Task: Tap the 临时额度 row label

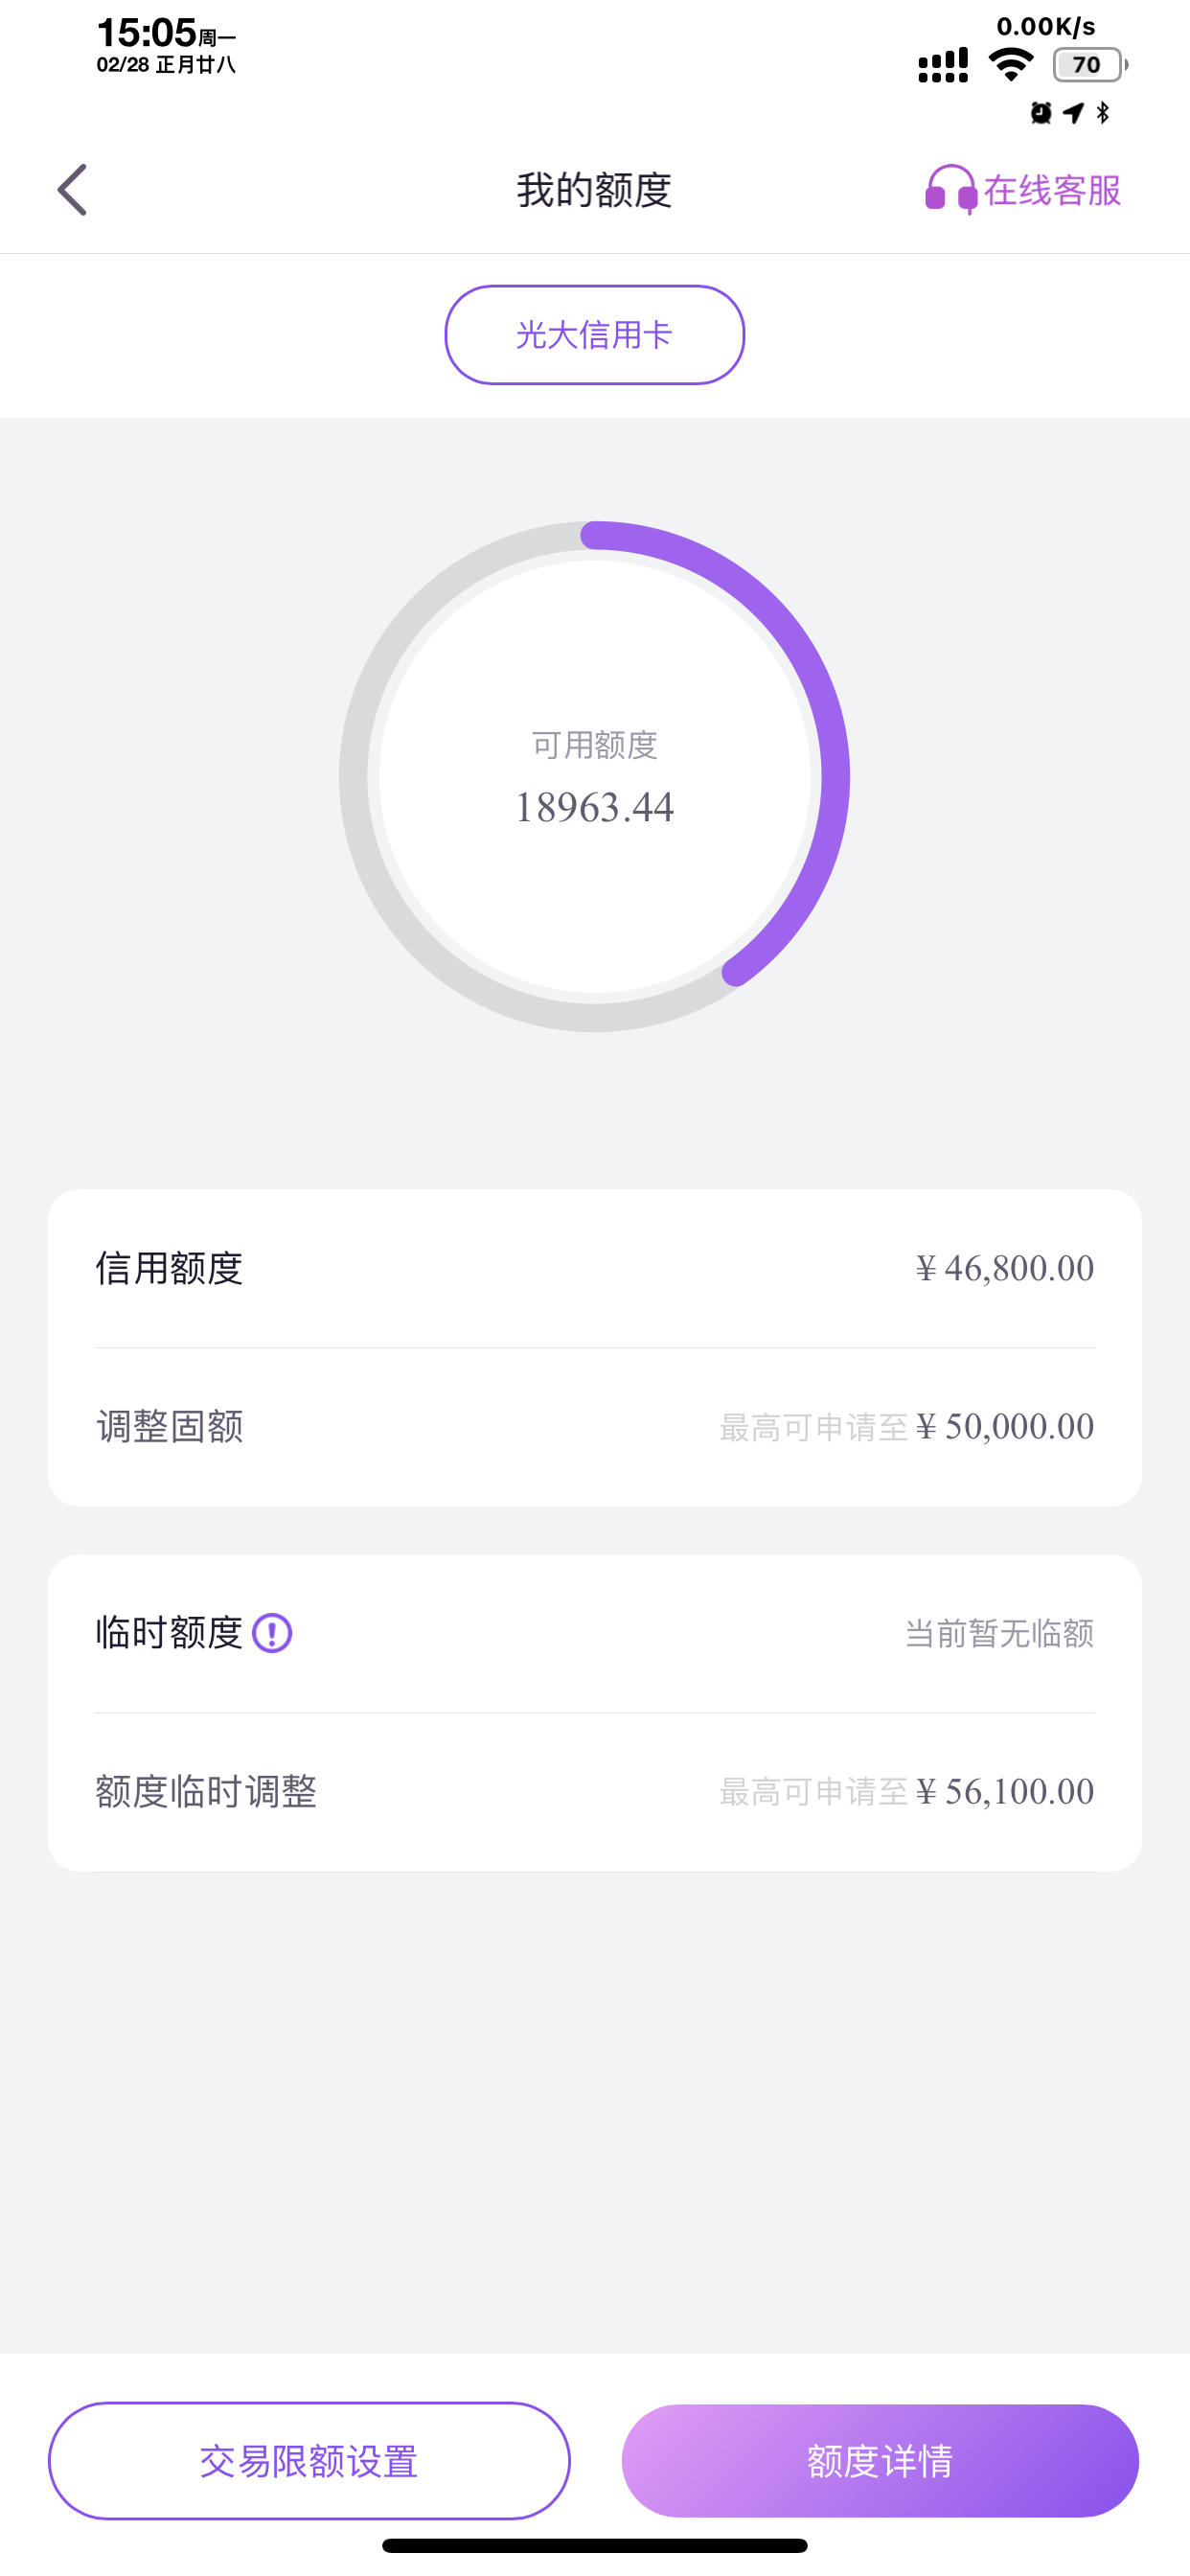Action: click(169, 1633)
